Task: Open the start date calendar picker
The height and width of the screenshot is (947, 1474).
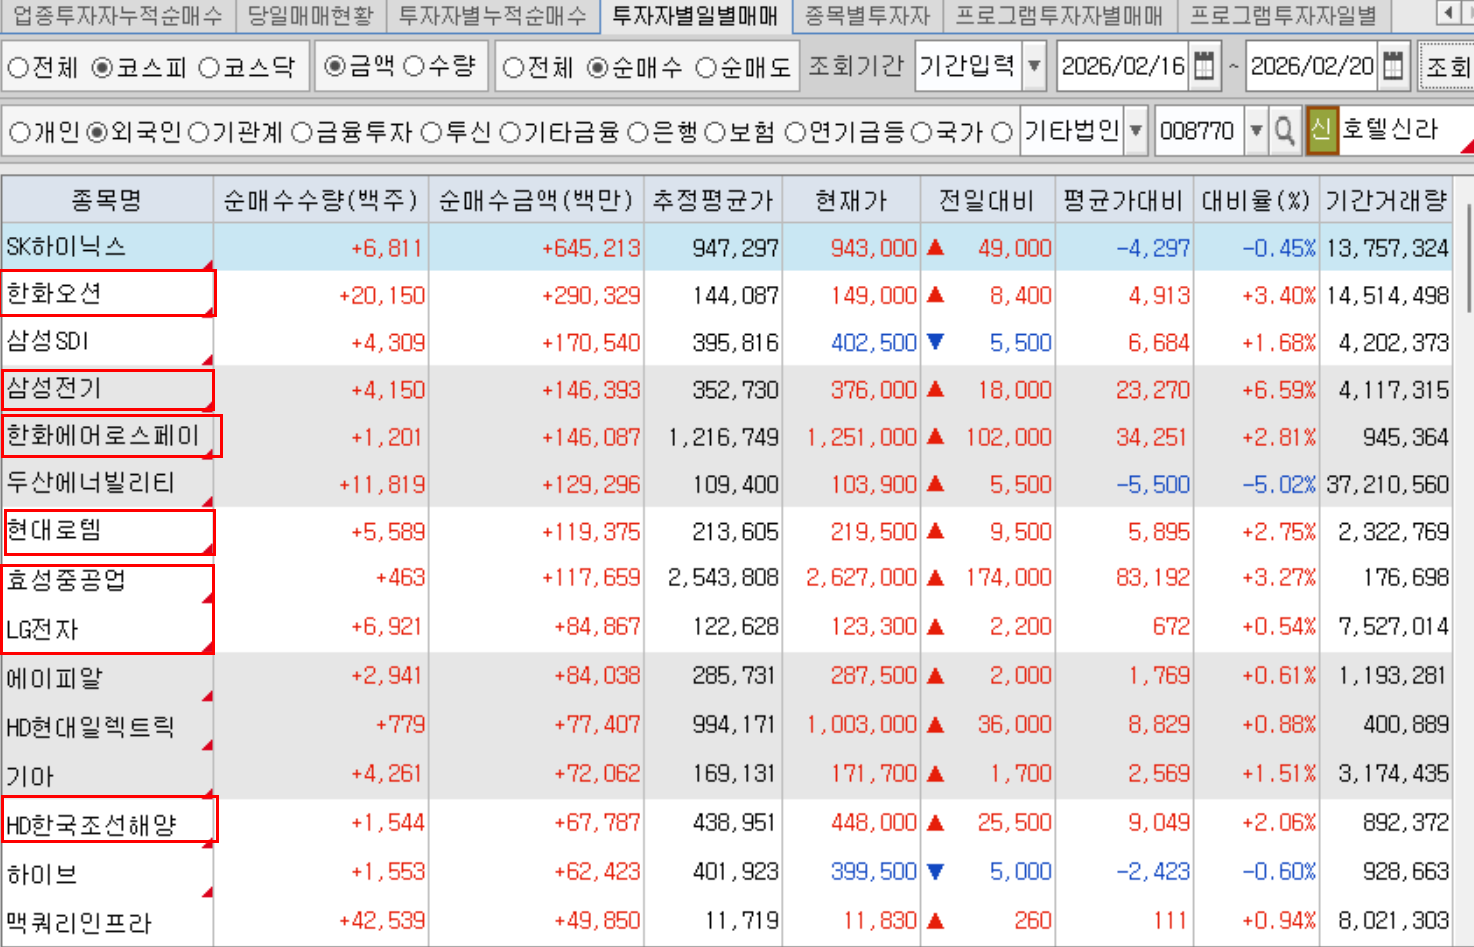Action: pos(1204,67)
